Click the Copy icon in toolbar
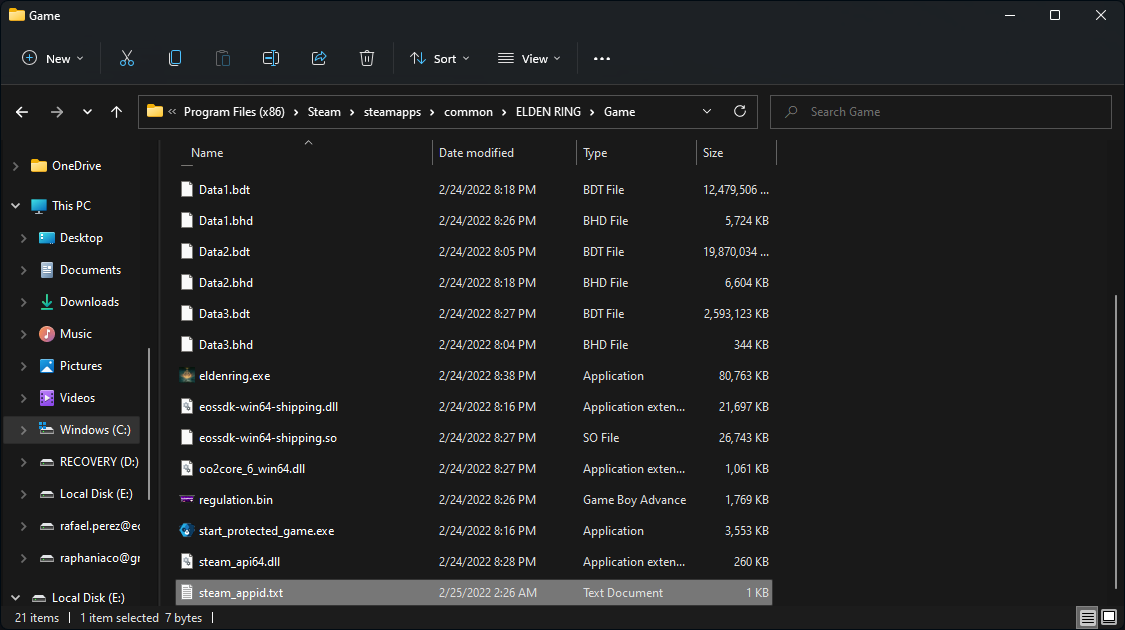This screenshot has width=1125, height=630. coord(175,59)
